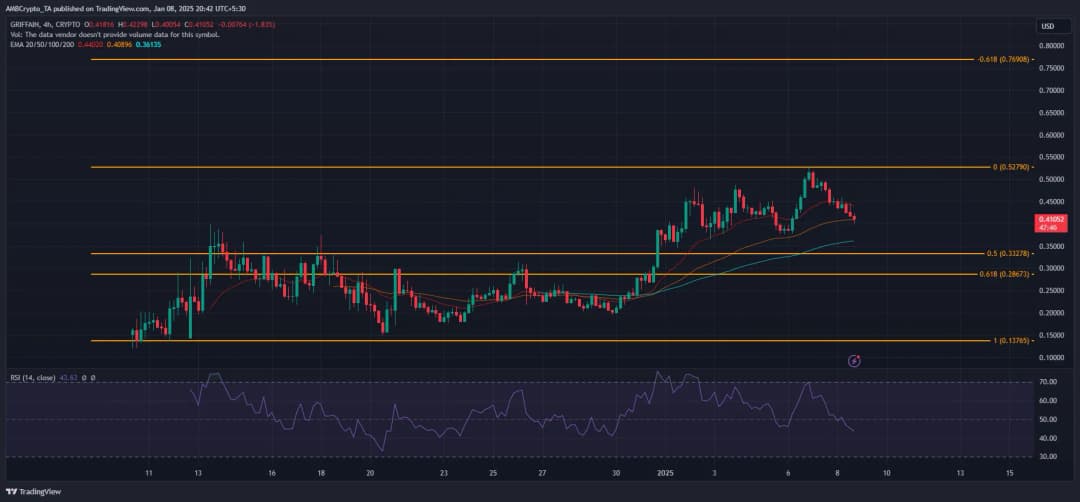Open the USD currency selector
The height and width of the screenshot is (502, 1080).
(1048, 26)
